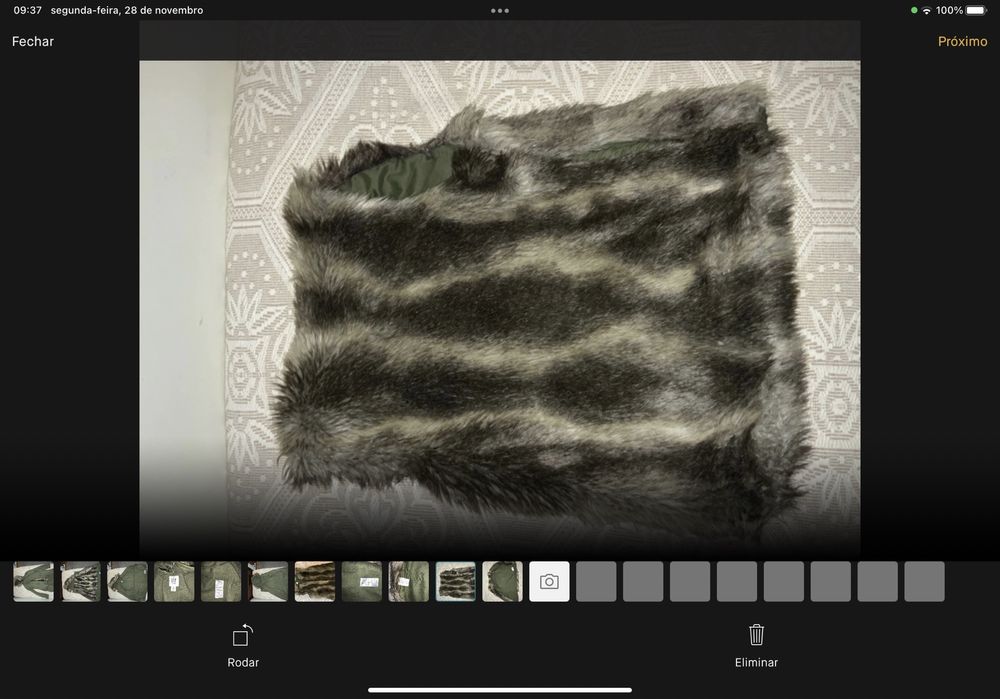Image resolution: width=1000 pixels, height=699 pixels.
Task: Select eighth thumbnail with wide white label
Action: [362, 582]
